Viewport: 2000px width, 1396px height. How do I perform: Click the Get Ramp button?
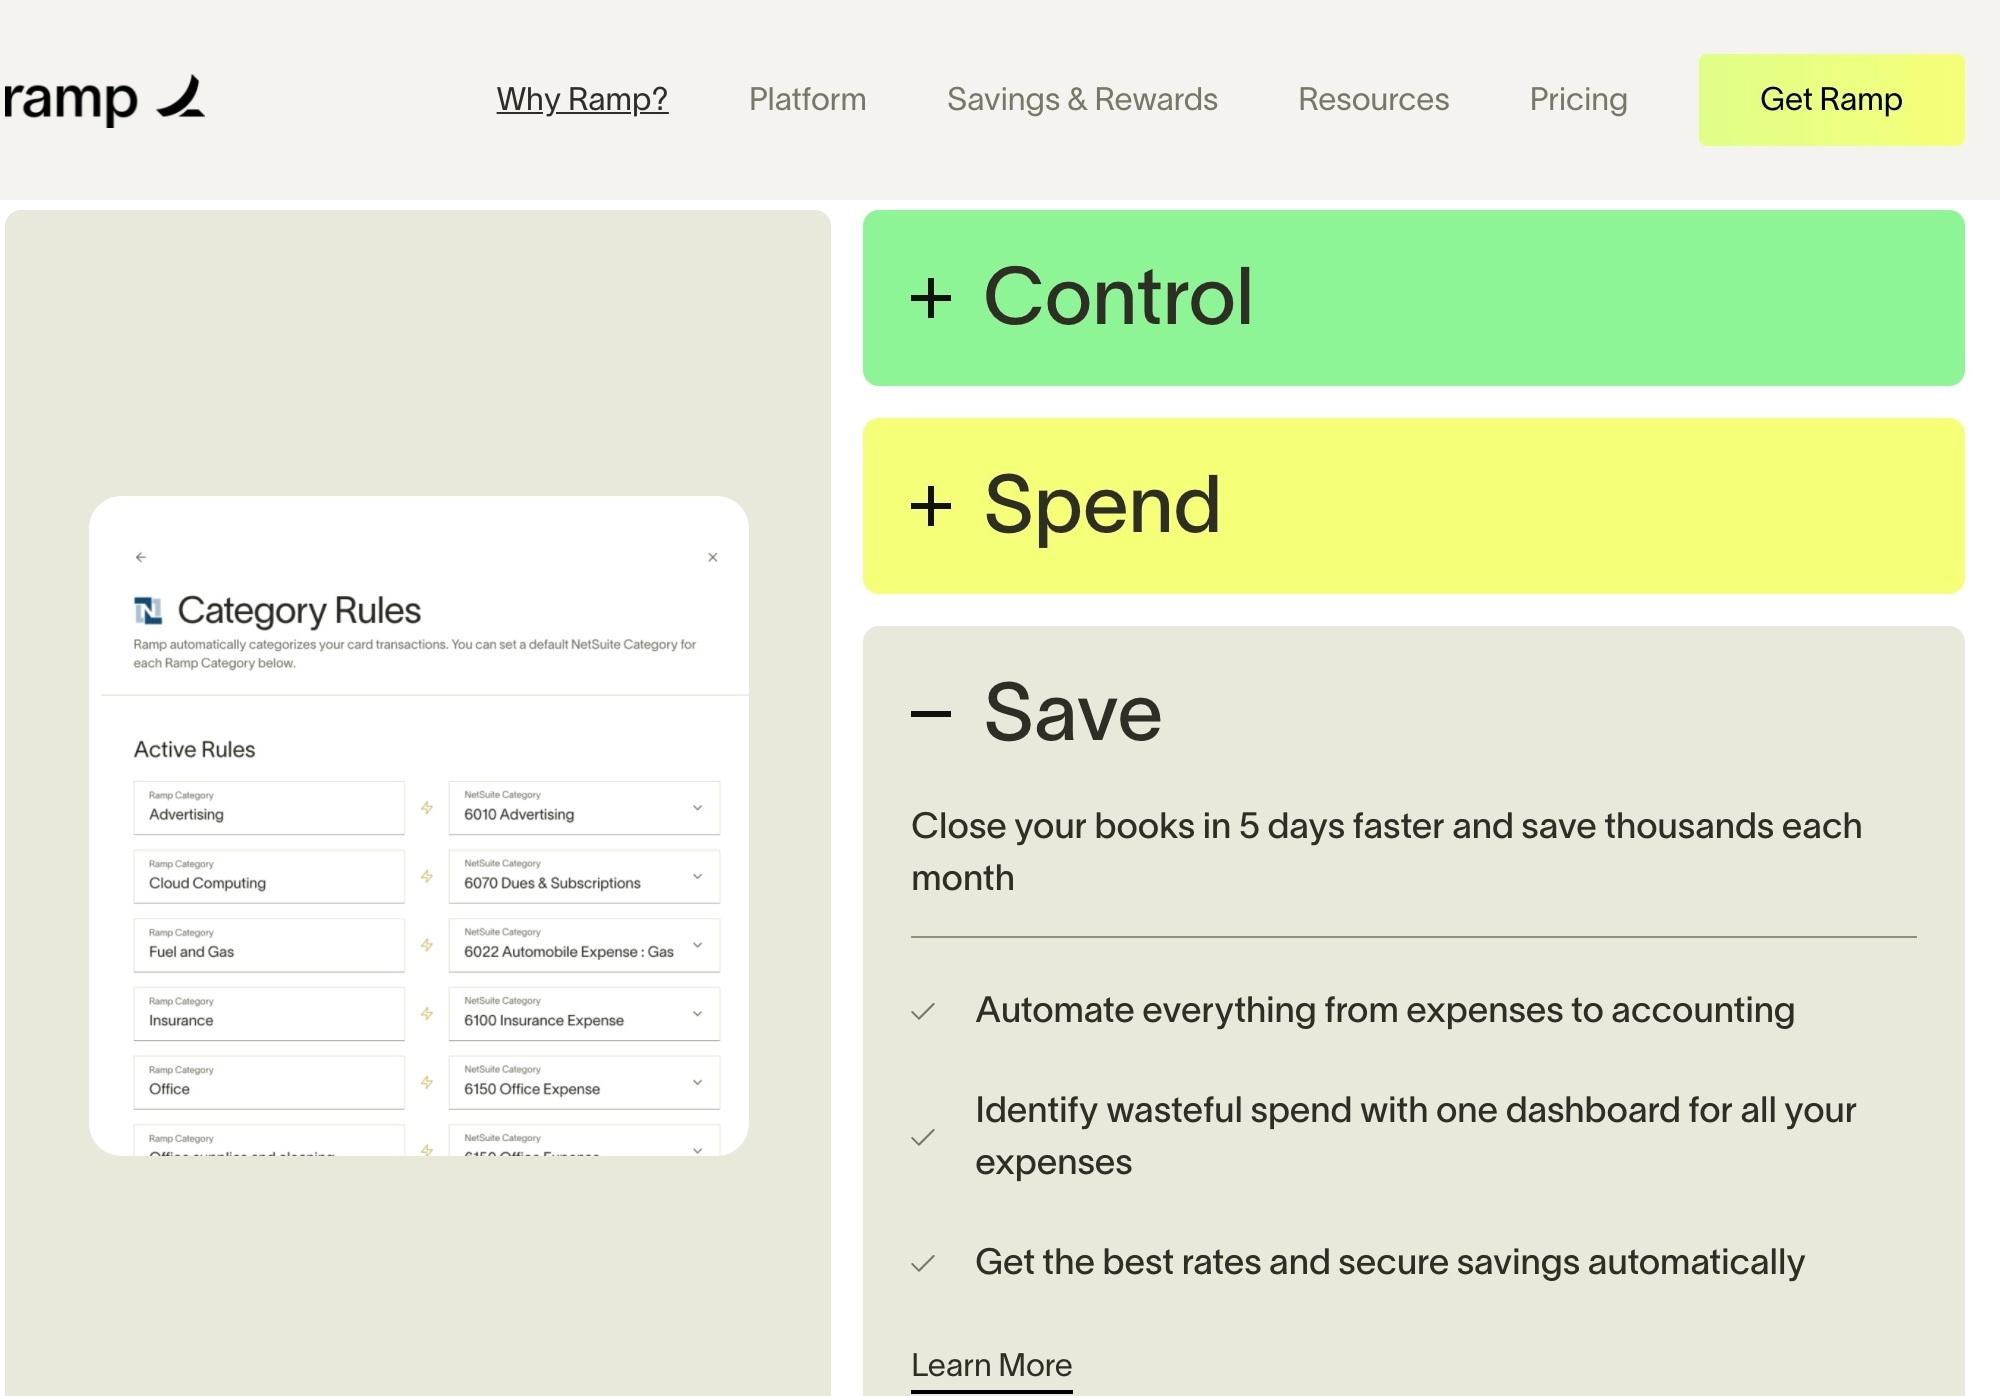pos(1831,99)
